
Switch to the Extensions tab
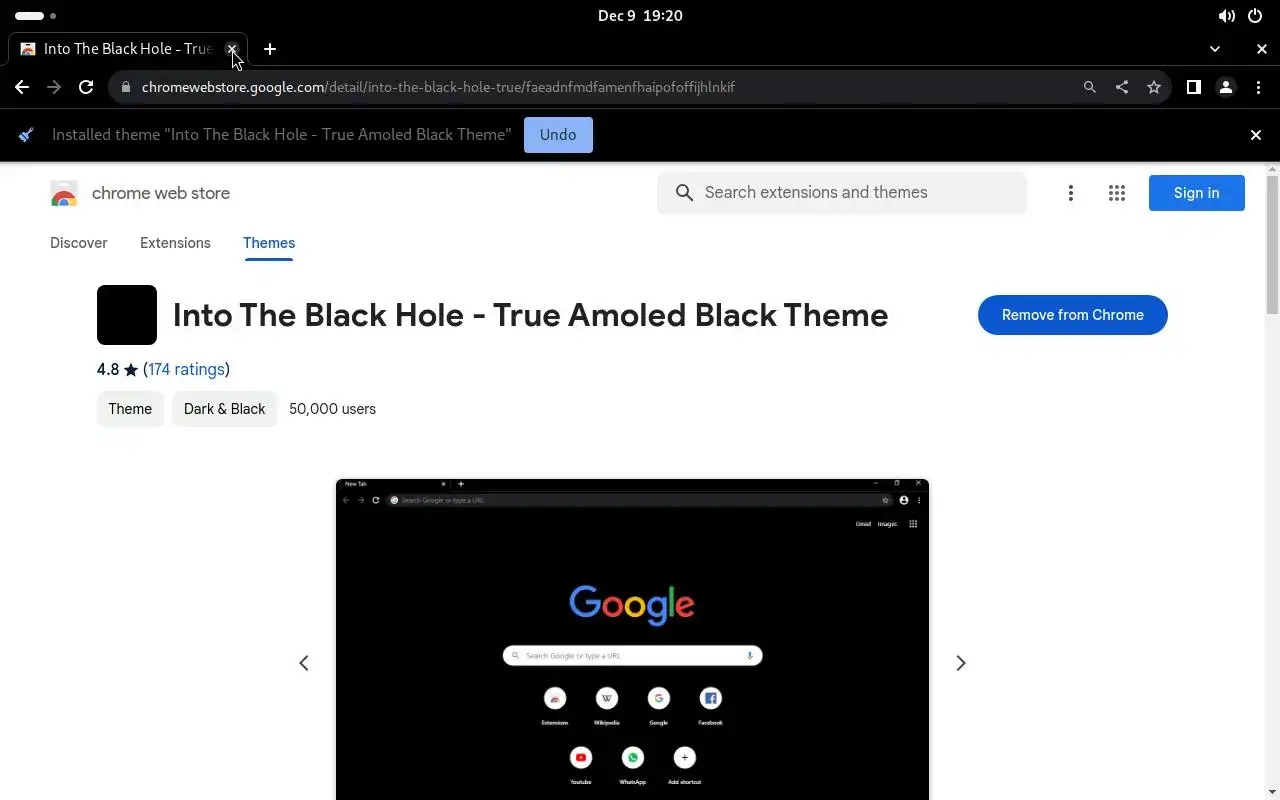click(x=175, y=243)
